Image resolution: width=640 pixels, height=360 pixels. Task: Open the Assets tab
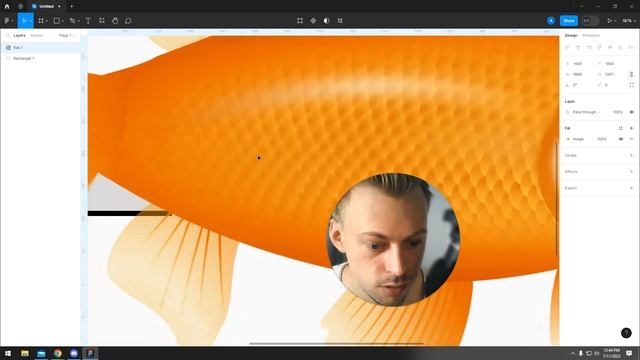point(36,36)
